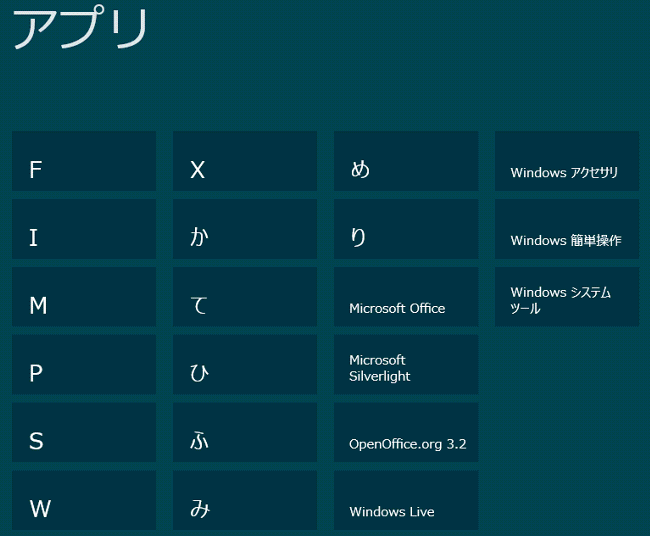Jump to the め kana tile

coord(406,161)
